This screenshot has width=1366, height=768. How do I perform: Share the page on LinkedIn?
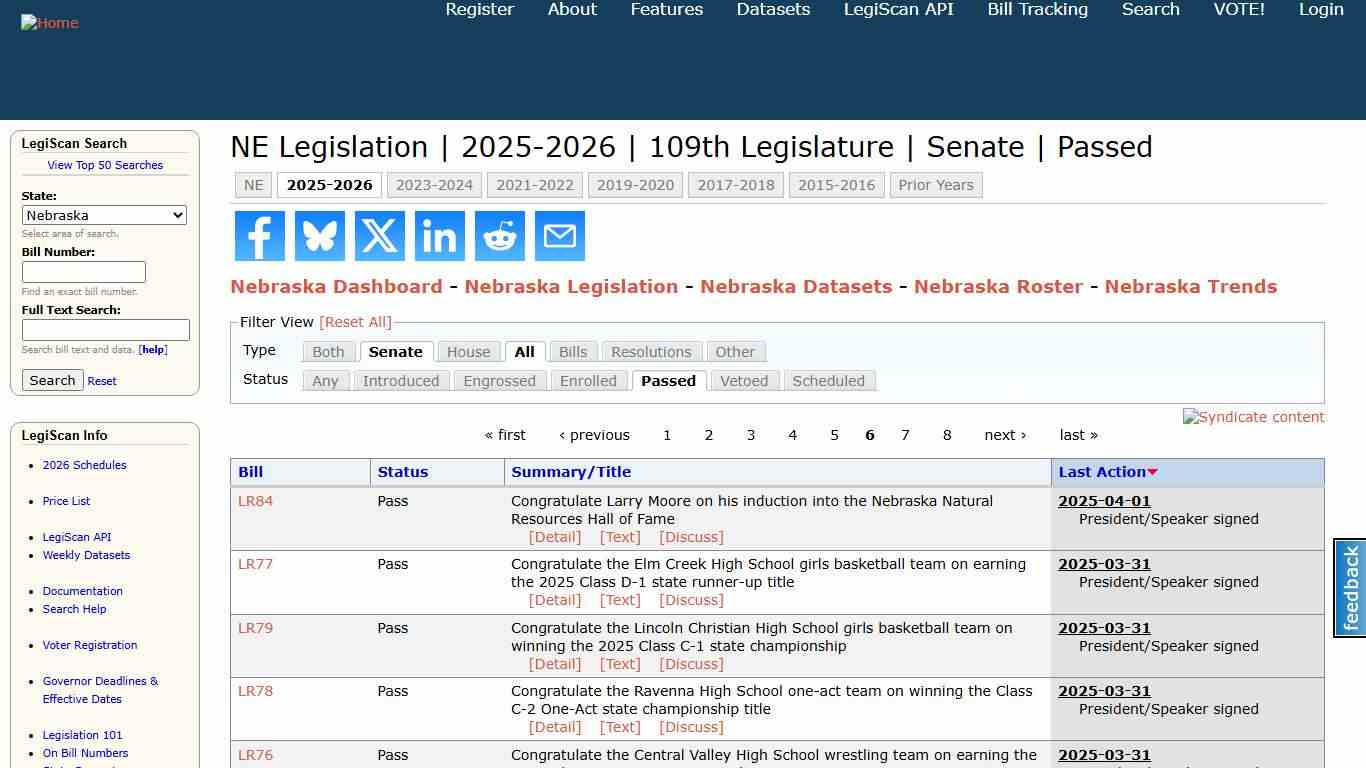click(x=439, y=236)
